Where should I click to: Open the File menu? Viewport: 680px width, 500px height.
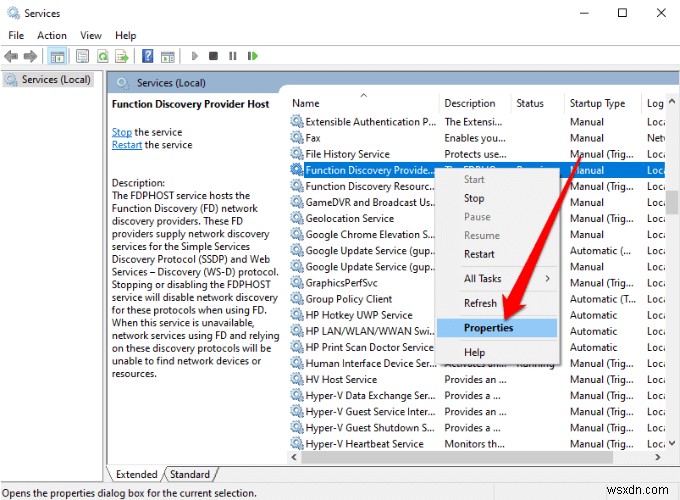click(16, 36)
